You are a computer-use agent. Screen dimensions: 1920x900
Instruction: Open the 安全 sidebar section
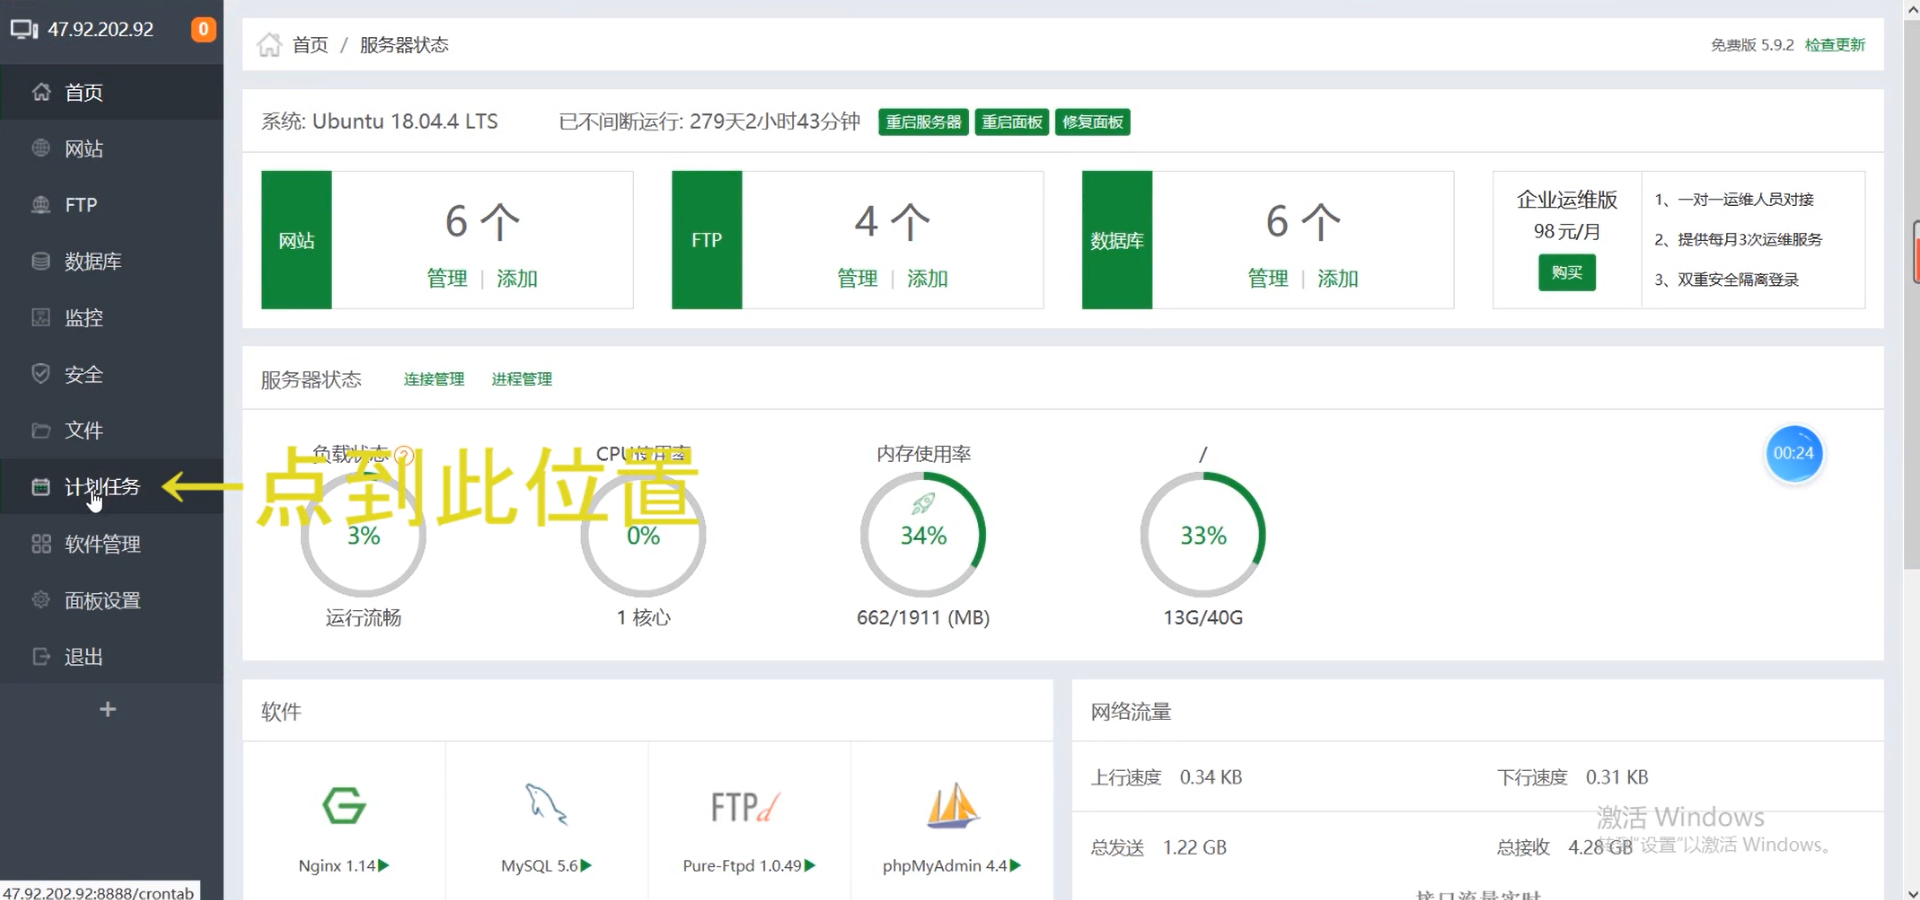(111, 374)
